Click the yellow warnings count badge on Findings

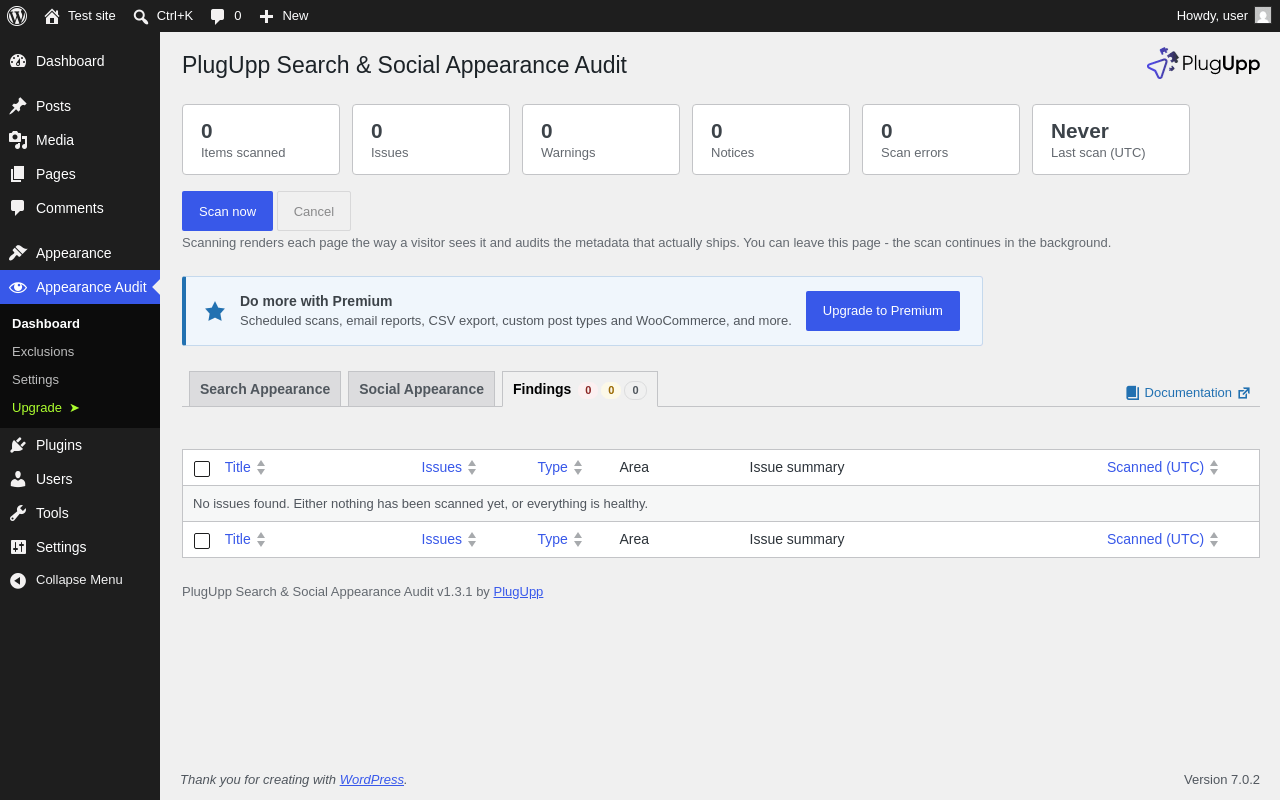[611, 390]
